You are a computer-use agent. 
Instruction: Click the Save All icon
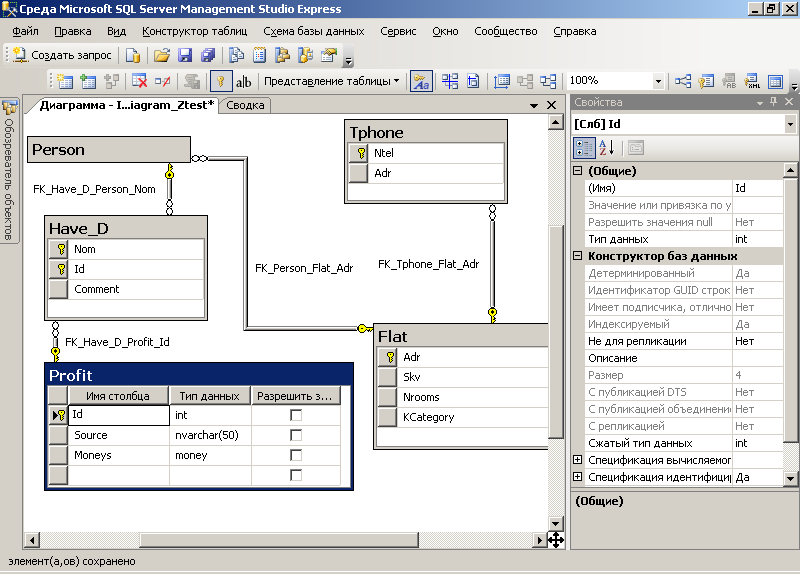coord(208,55)
